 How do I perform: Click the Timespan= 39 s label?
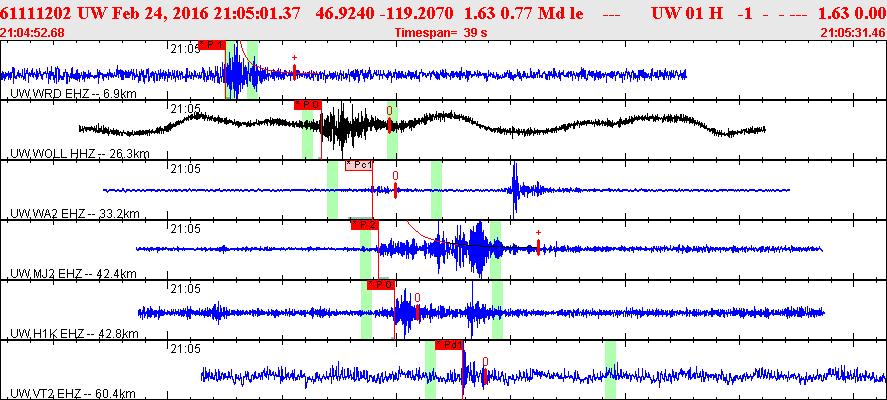coord(441,33)
